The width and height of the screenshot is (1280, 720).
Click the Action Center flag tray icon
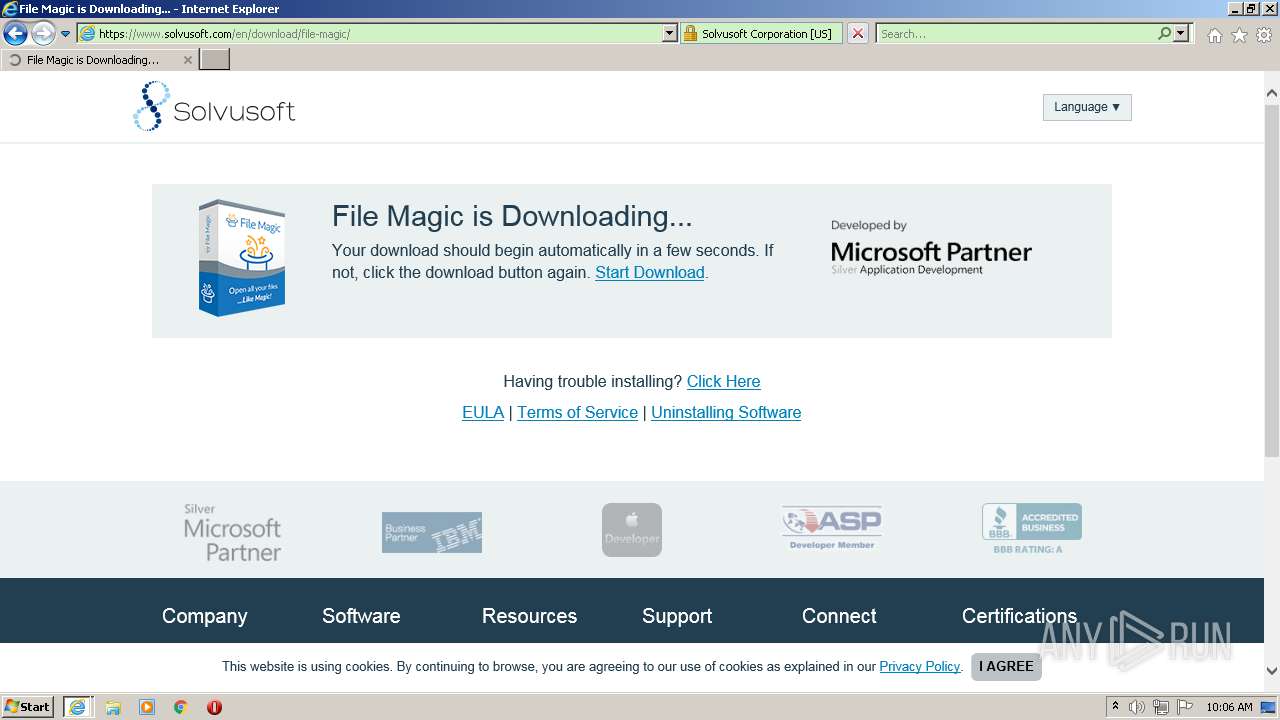1185,707
